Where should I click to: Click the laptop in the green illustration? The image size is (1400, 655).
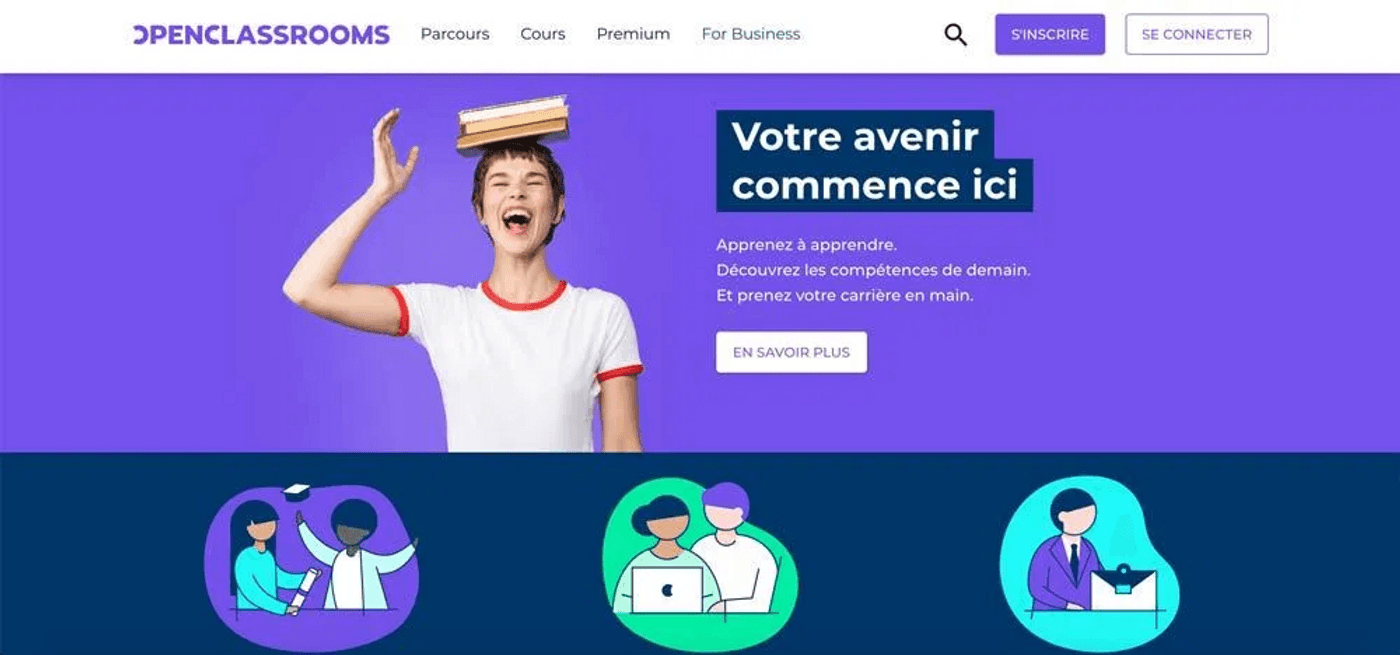(x=667, y=590)
